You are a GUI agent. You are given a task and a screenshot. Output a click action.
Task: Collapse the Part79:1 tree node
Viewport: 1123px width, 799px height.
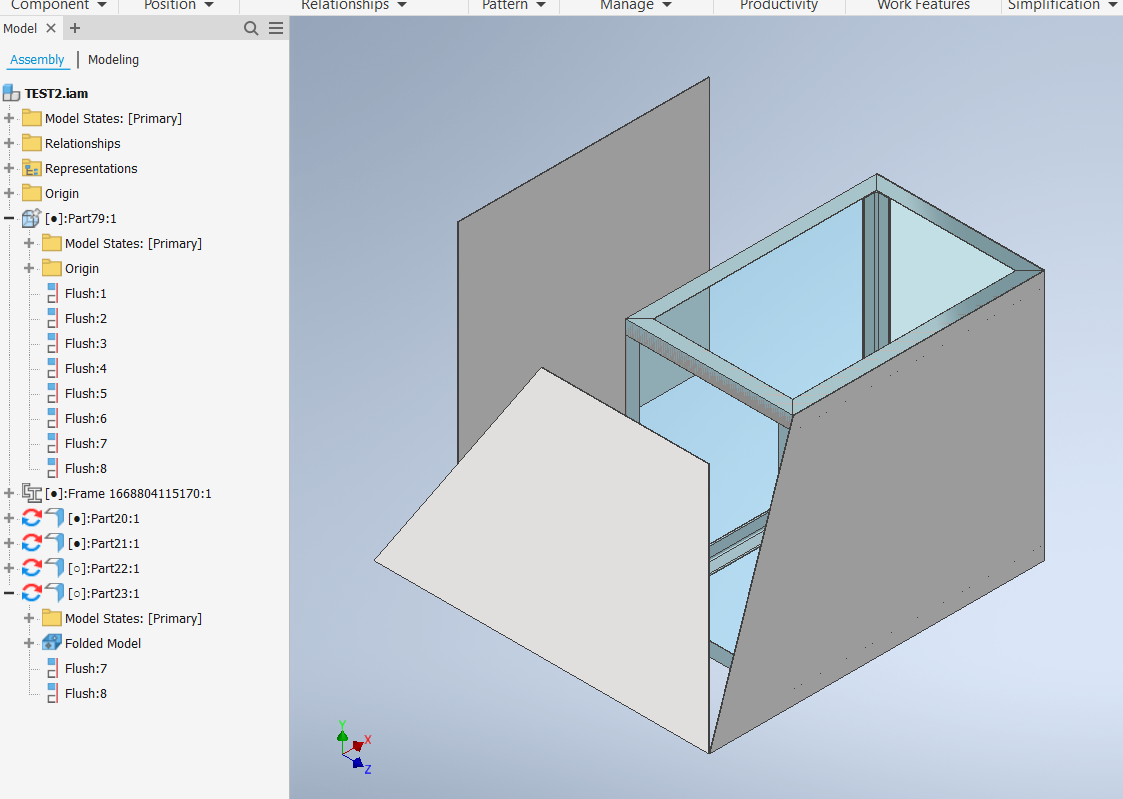coord(10,218)
